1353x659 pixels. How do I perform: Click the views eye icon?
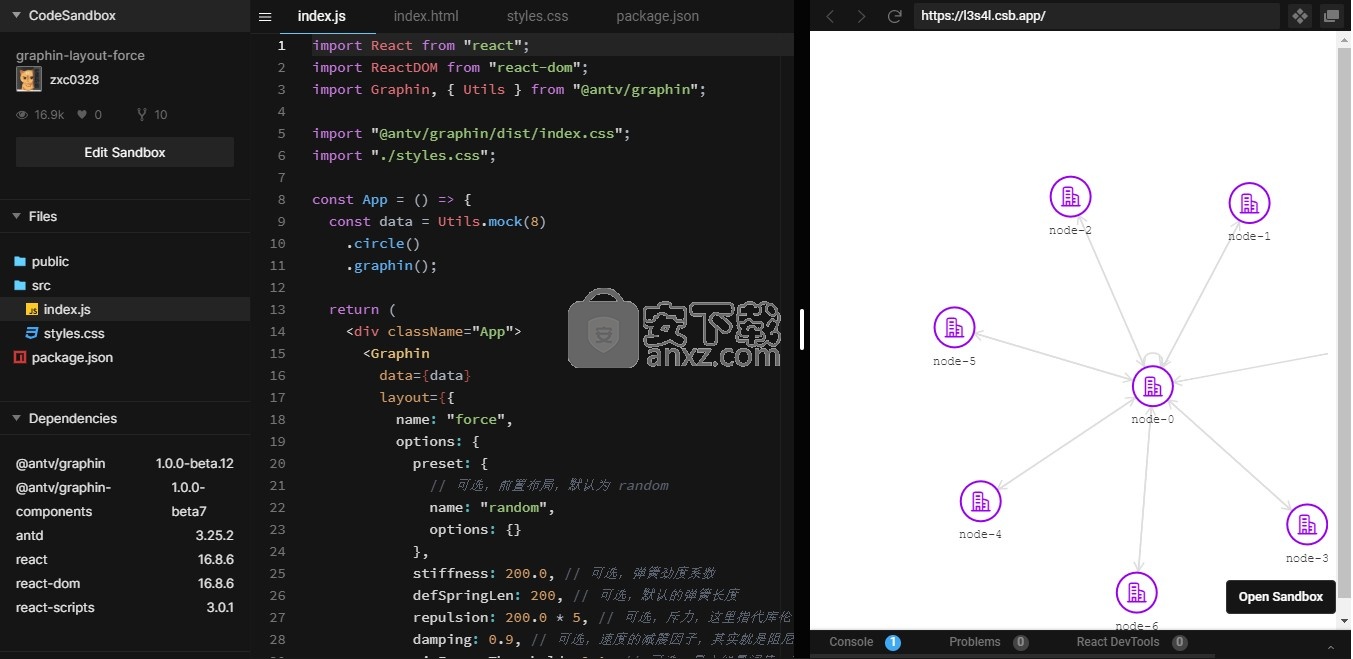22,115
